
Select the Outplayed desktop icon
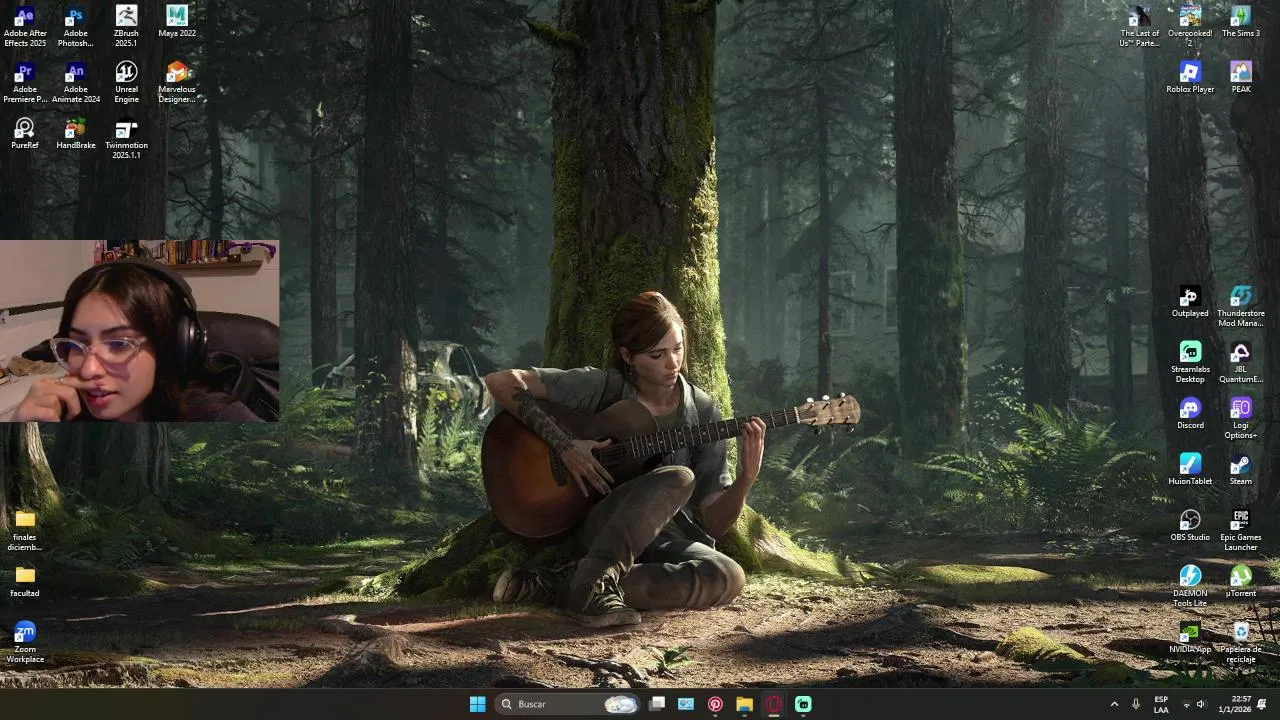pos(1190,302)
